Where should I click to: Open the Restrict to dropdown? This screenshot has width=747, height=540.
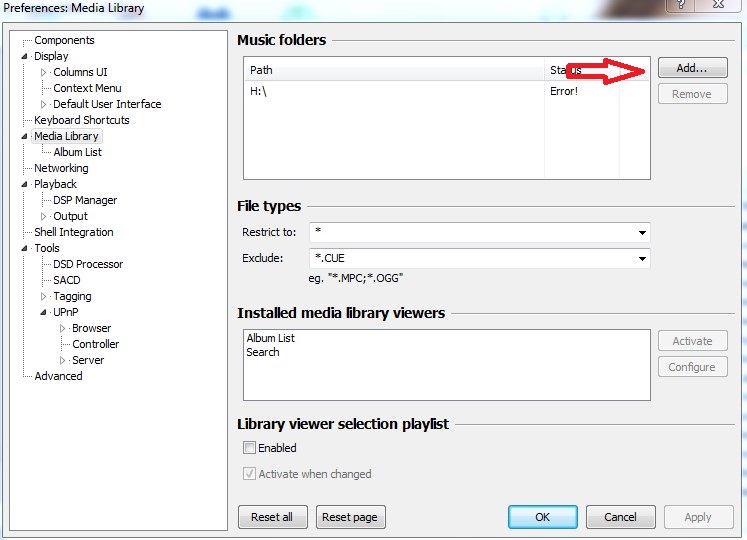[642, 233]
